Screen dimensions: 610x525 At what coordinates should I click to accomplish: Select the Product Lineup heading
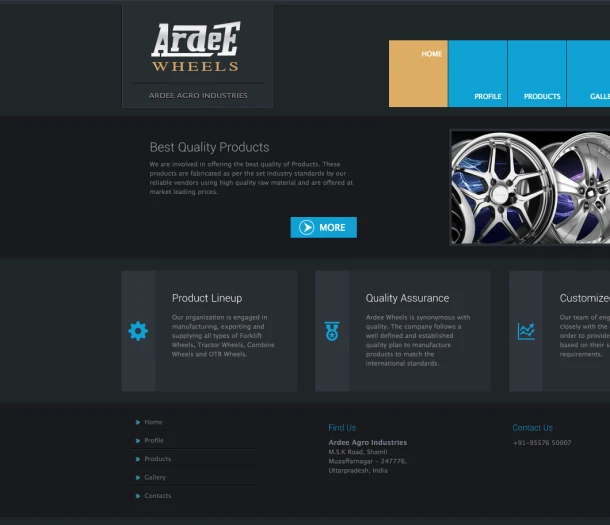click(207, 298)
